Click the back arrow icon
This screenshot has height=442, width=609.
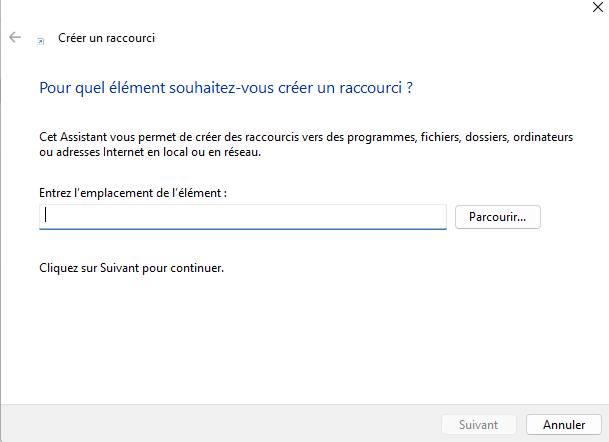point(15,38)
